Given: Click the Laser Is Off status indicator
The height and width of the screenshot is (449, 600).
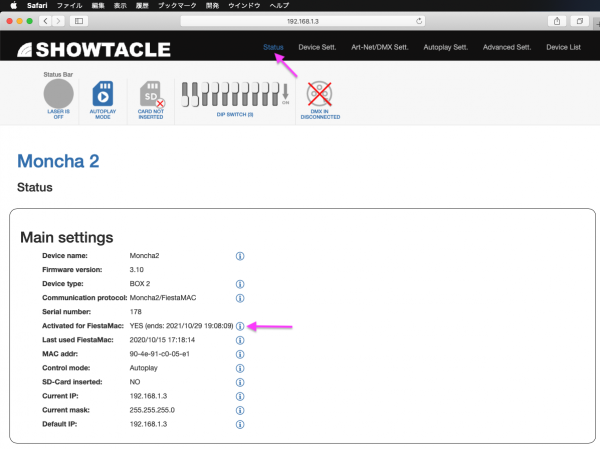Looking at the screenshot, I should pyautogui.click(x=59, y=96).
